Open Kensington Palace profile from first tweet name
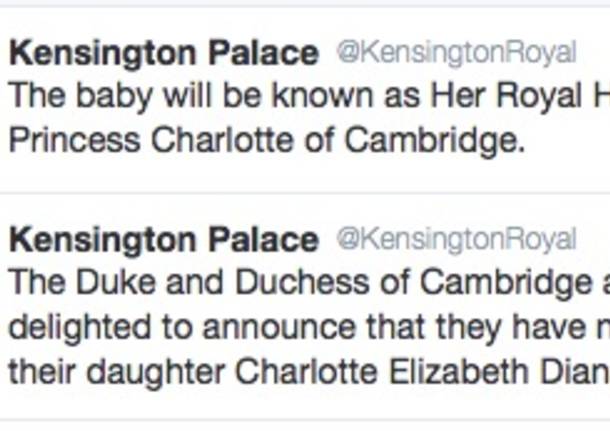The image size is (610, 431). click(164, 54)
